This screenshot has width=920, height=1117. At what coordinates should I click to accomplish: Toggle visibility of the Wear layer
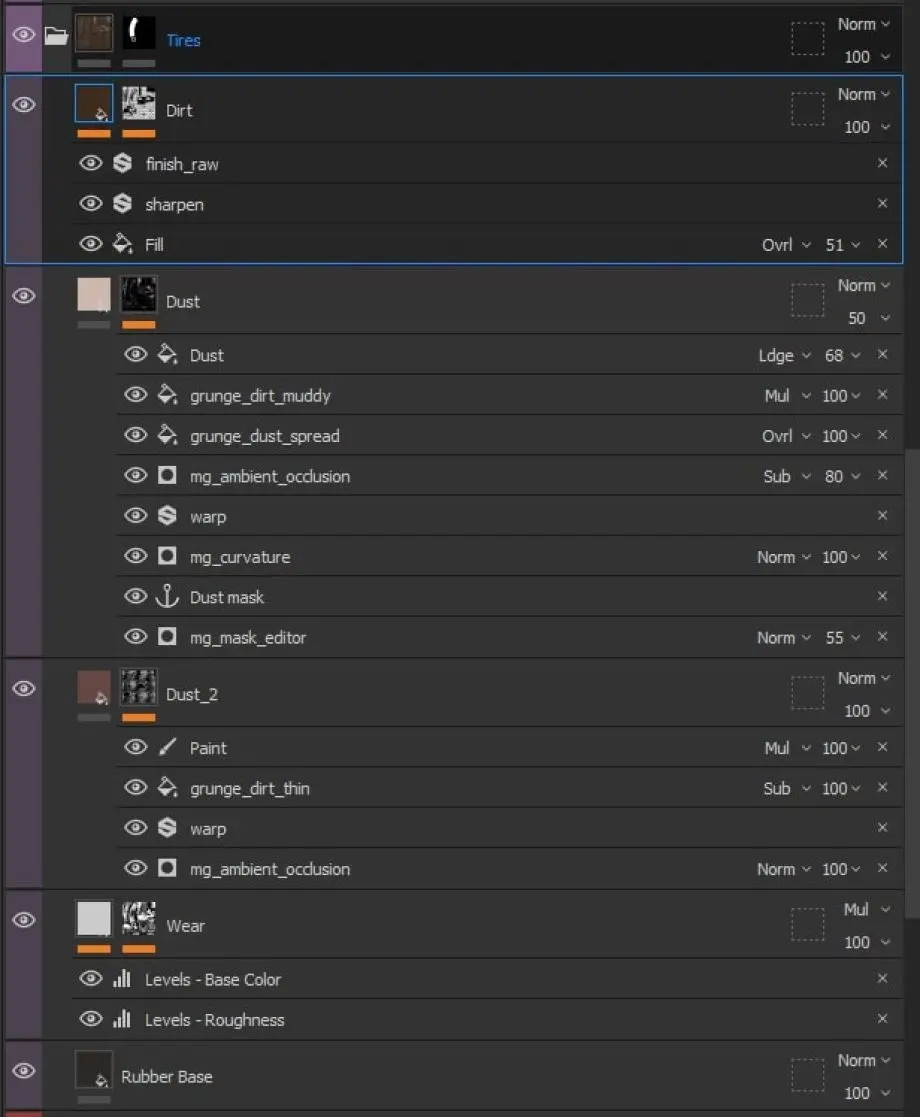tap(24, 920)
